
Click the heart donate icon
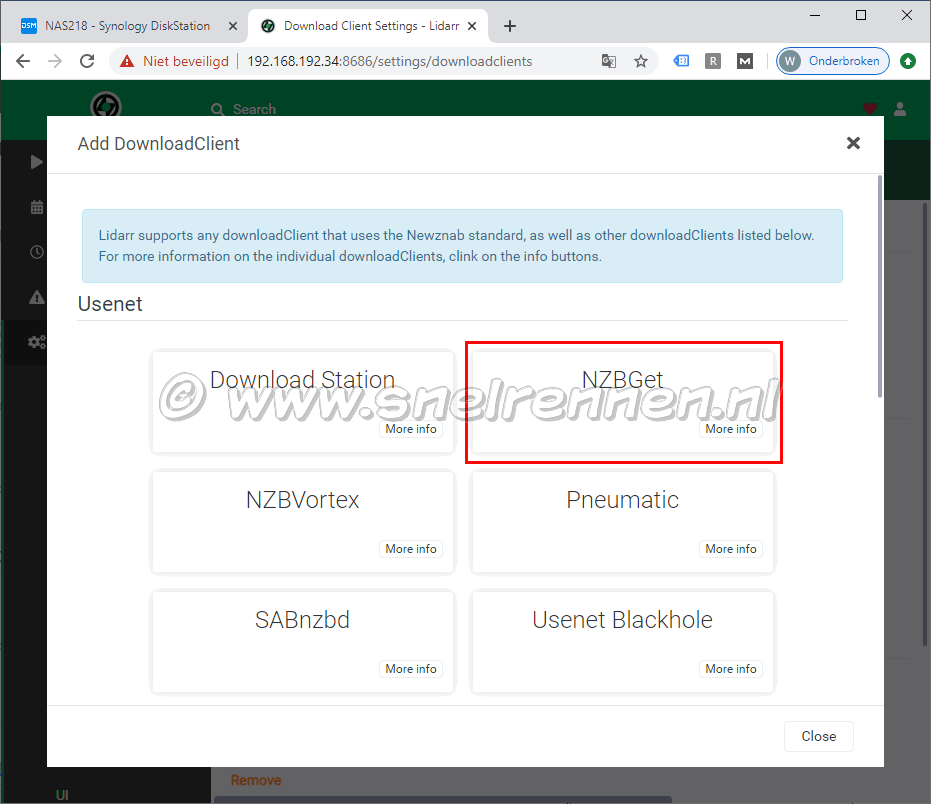[x=869, y=109]
